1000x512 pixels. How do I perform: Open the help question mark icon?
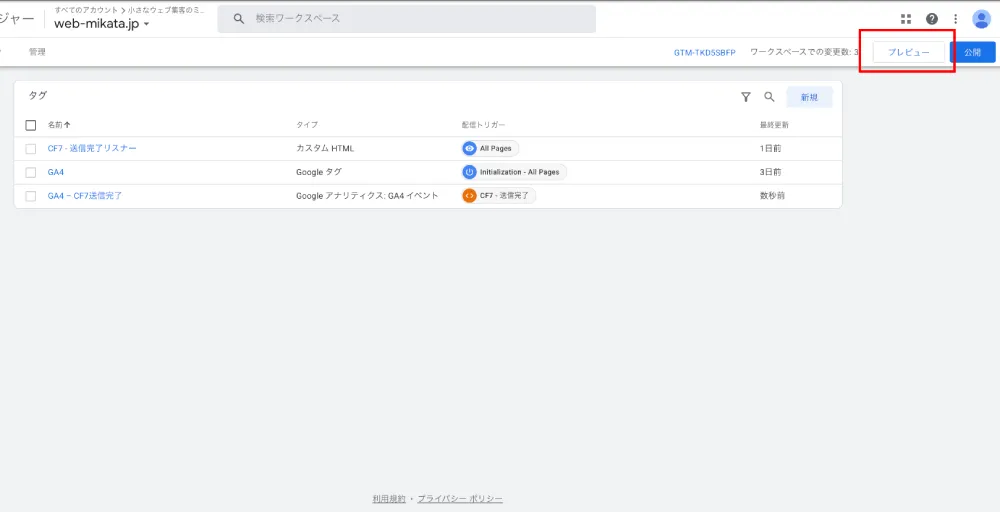click(x=932, y=19)
